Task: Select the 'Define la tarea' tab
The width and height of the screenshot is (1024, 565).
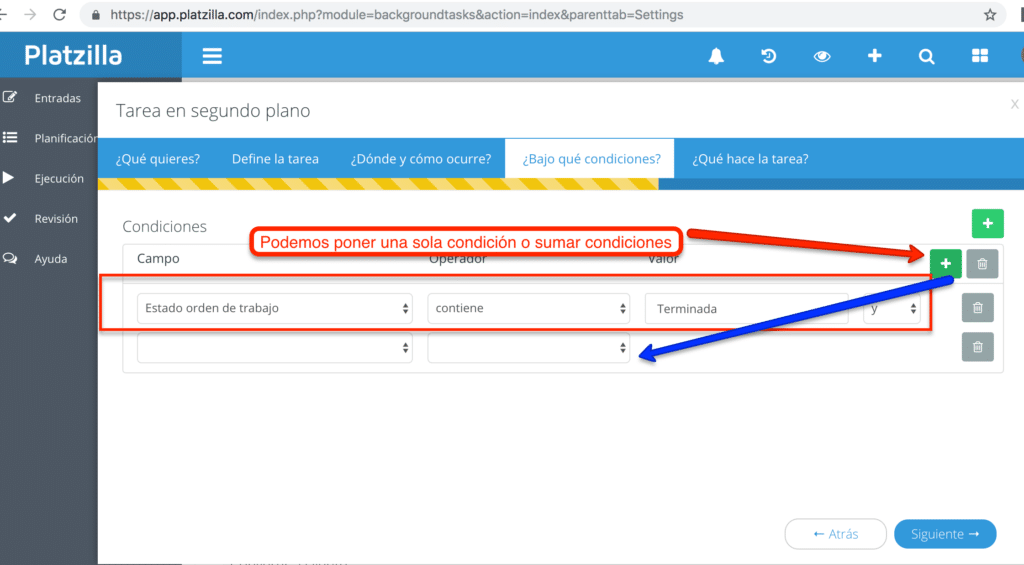Action: point(275,159)
